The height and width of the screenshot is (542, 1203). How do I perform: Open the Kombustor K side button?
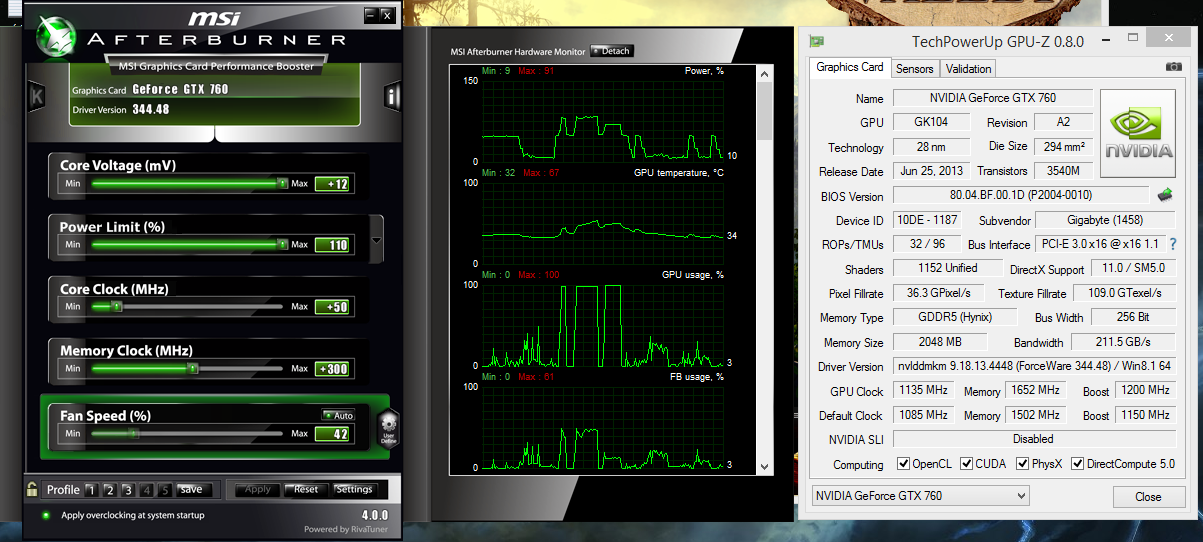pos(38,97)
